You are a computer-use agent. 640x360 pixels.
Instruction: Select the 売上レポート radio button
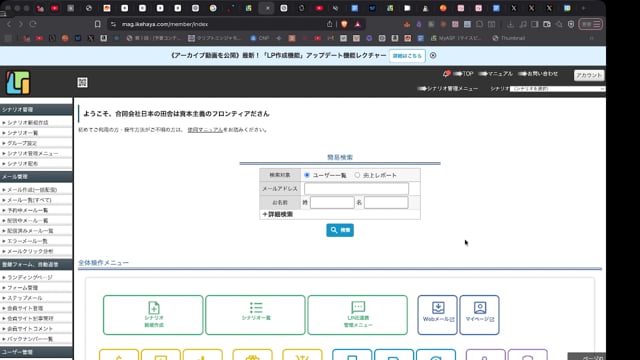click(357, 175)
